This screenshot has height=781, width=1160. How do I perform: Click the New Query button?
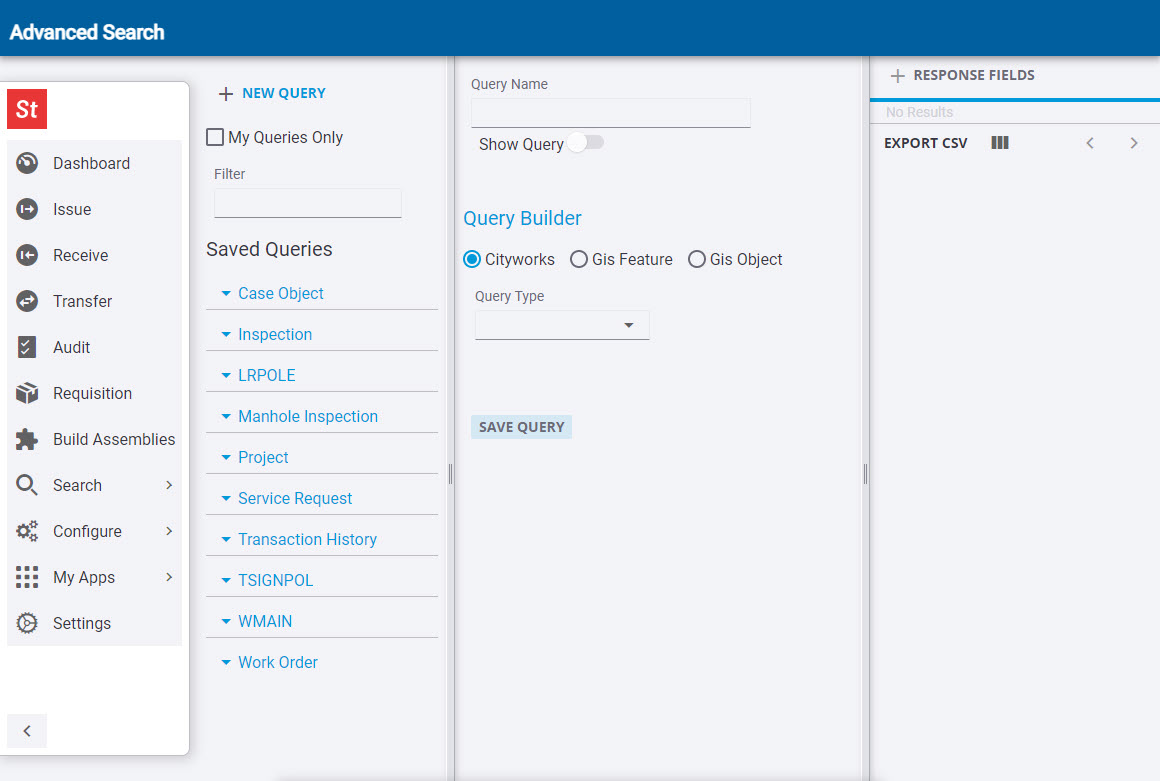273,94
